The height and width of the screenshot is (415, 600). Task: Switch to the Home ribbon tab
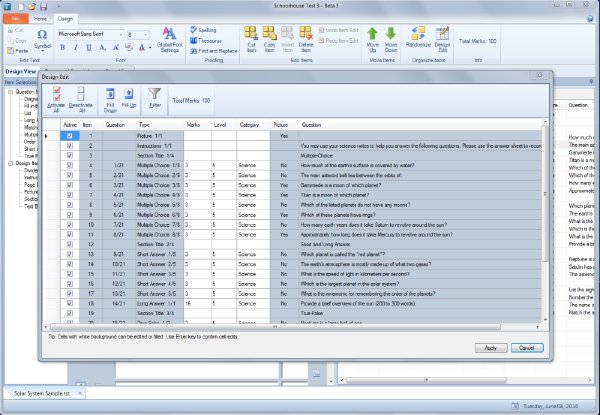[x=40, y=18]
